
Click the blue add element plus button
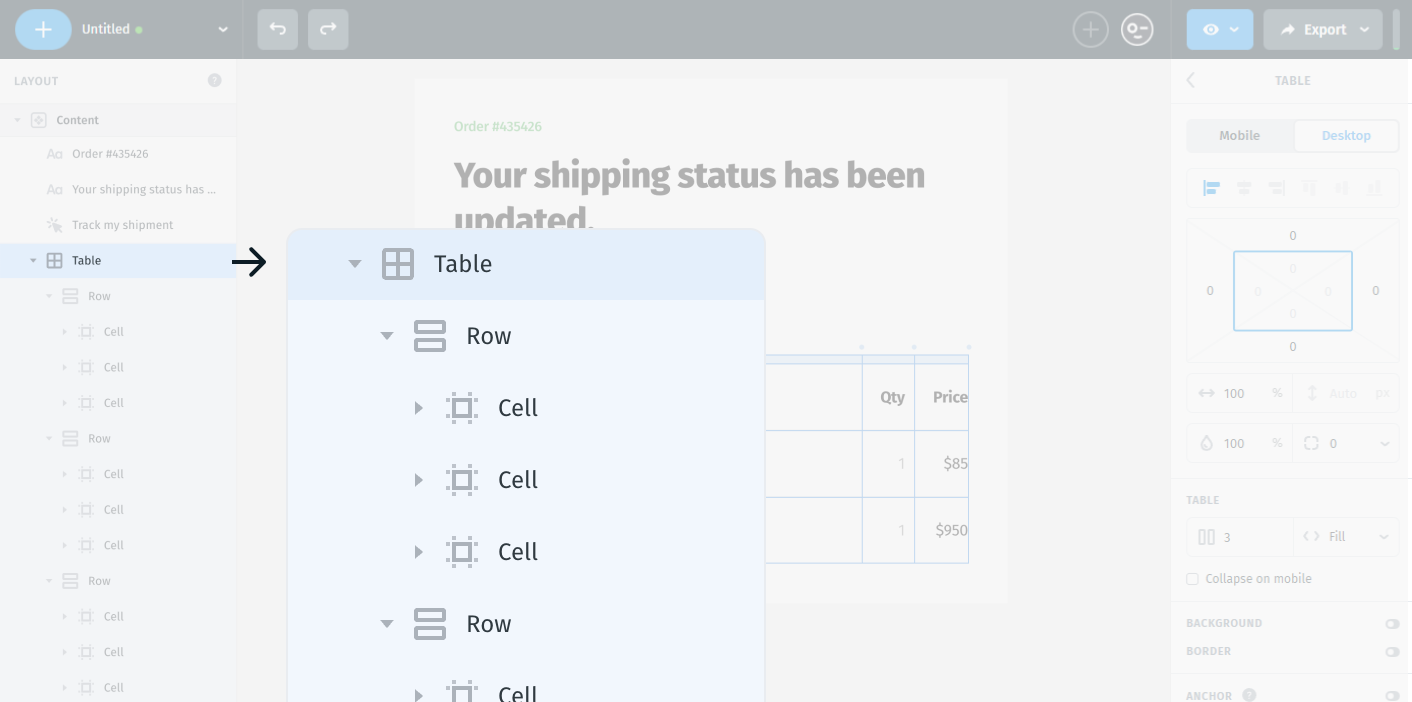click(x=43, y=30)
